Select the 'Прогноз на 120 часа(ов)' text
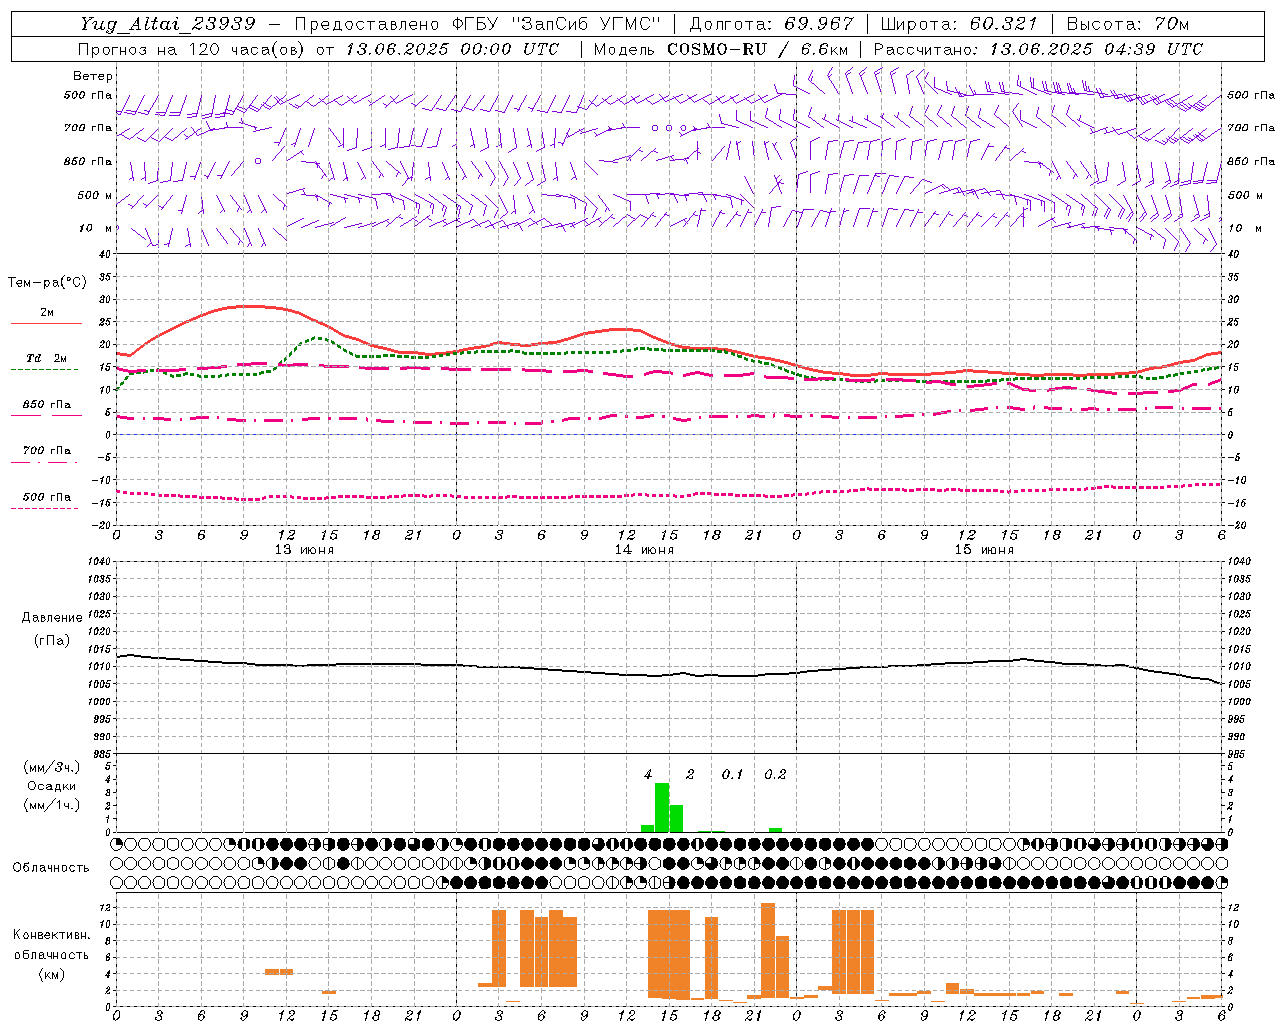1280x1024 pixels. coord(193,49)
